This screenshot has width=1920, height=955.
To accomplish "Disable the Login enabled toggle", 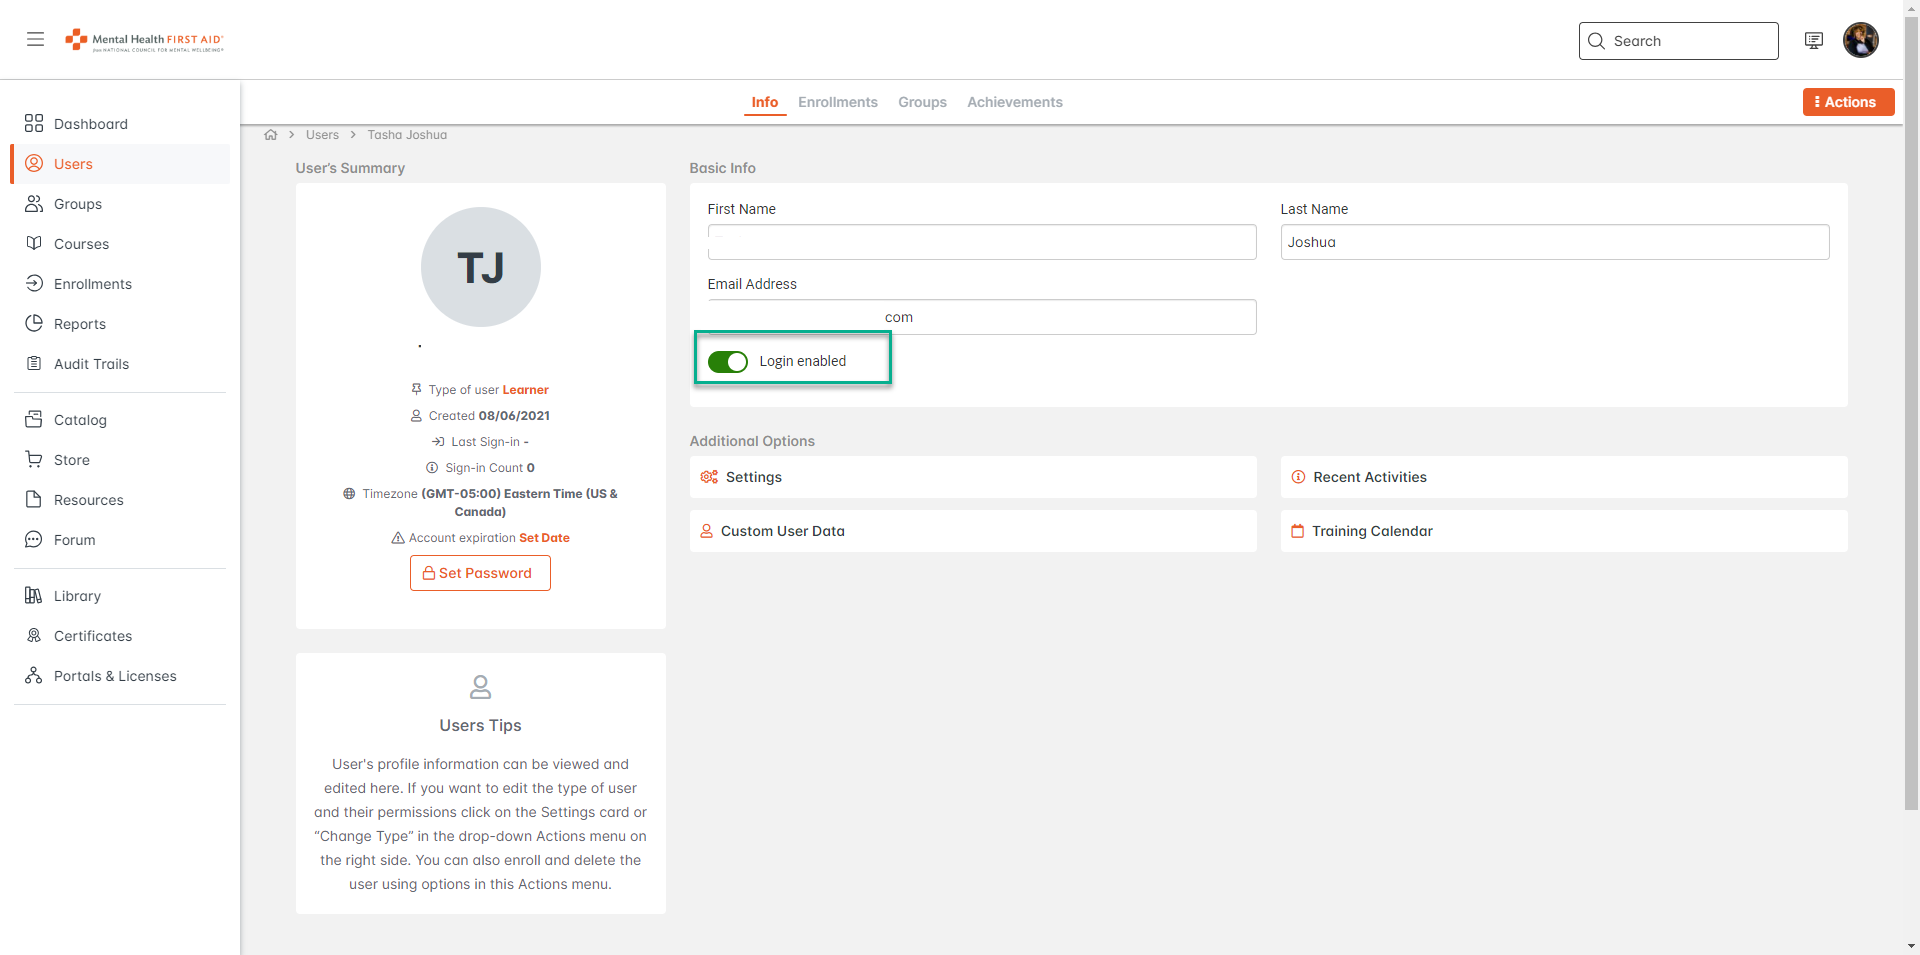I will click(728, 362).
